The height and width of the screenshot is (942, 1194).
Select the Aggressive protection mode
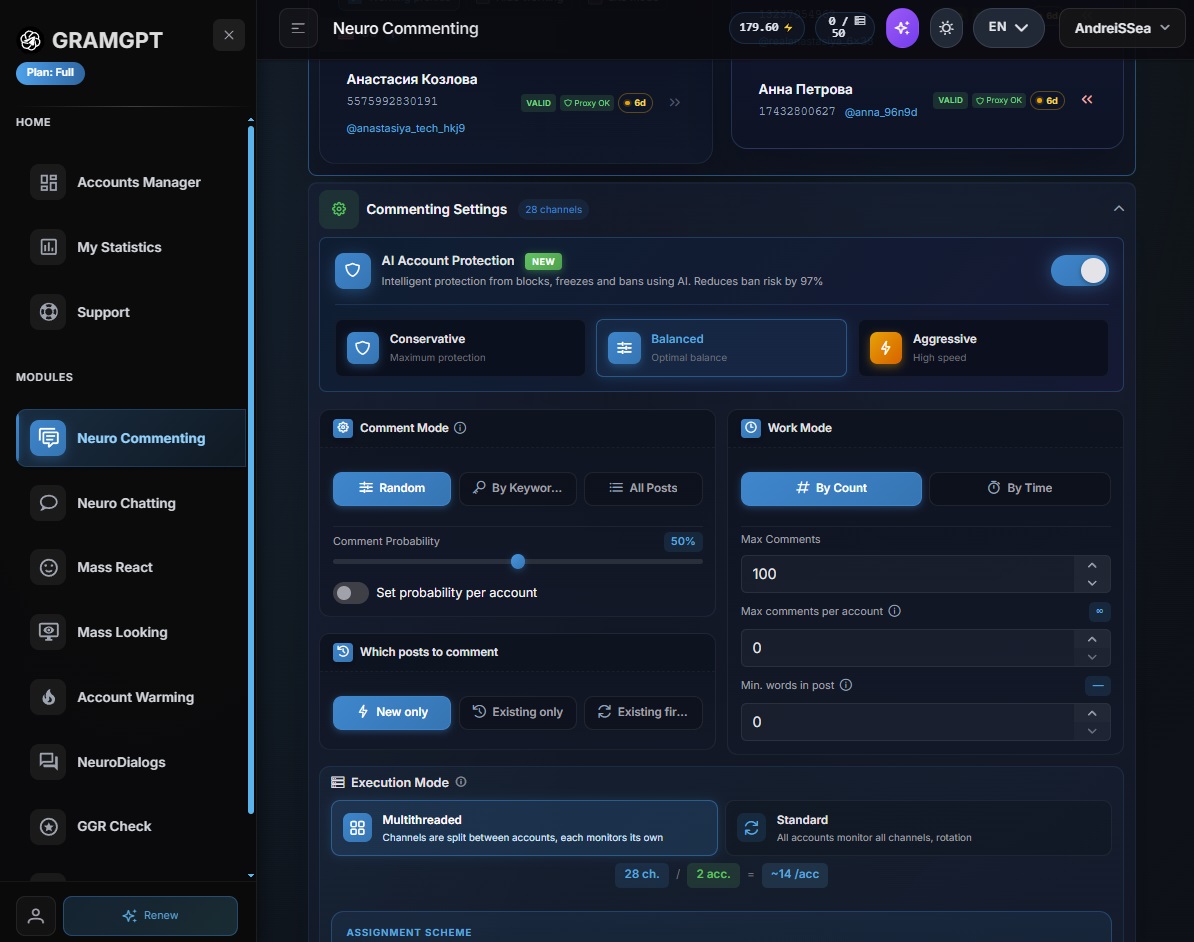(x=983, y=348)
